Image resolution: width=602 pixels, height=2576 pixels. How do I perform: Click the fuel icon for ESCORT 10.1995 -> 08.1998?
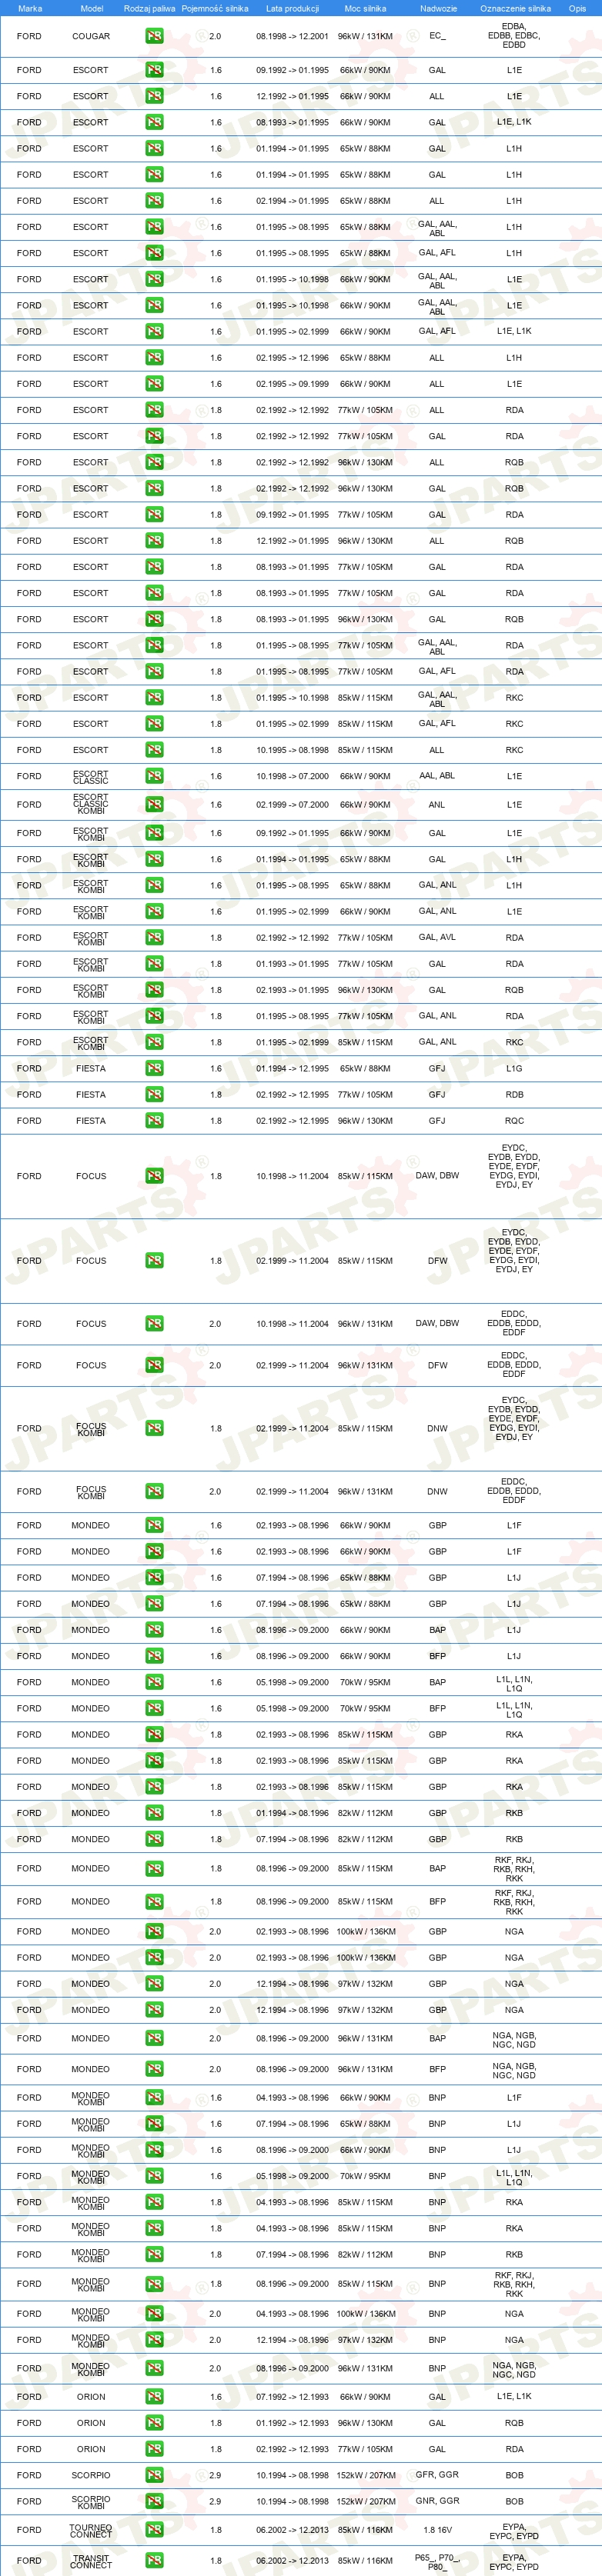(154, 750)
